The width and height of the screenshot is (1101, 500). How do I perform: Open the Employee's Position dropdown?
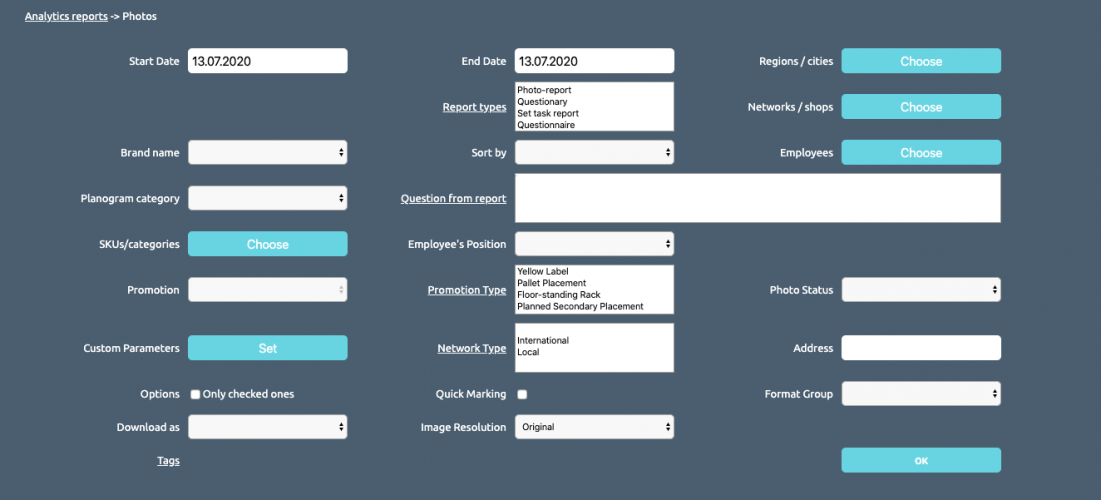click(x=595, y=244)
